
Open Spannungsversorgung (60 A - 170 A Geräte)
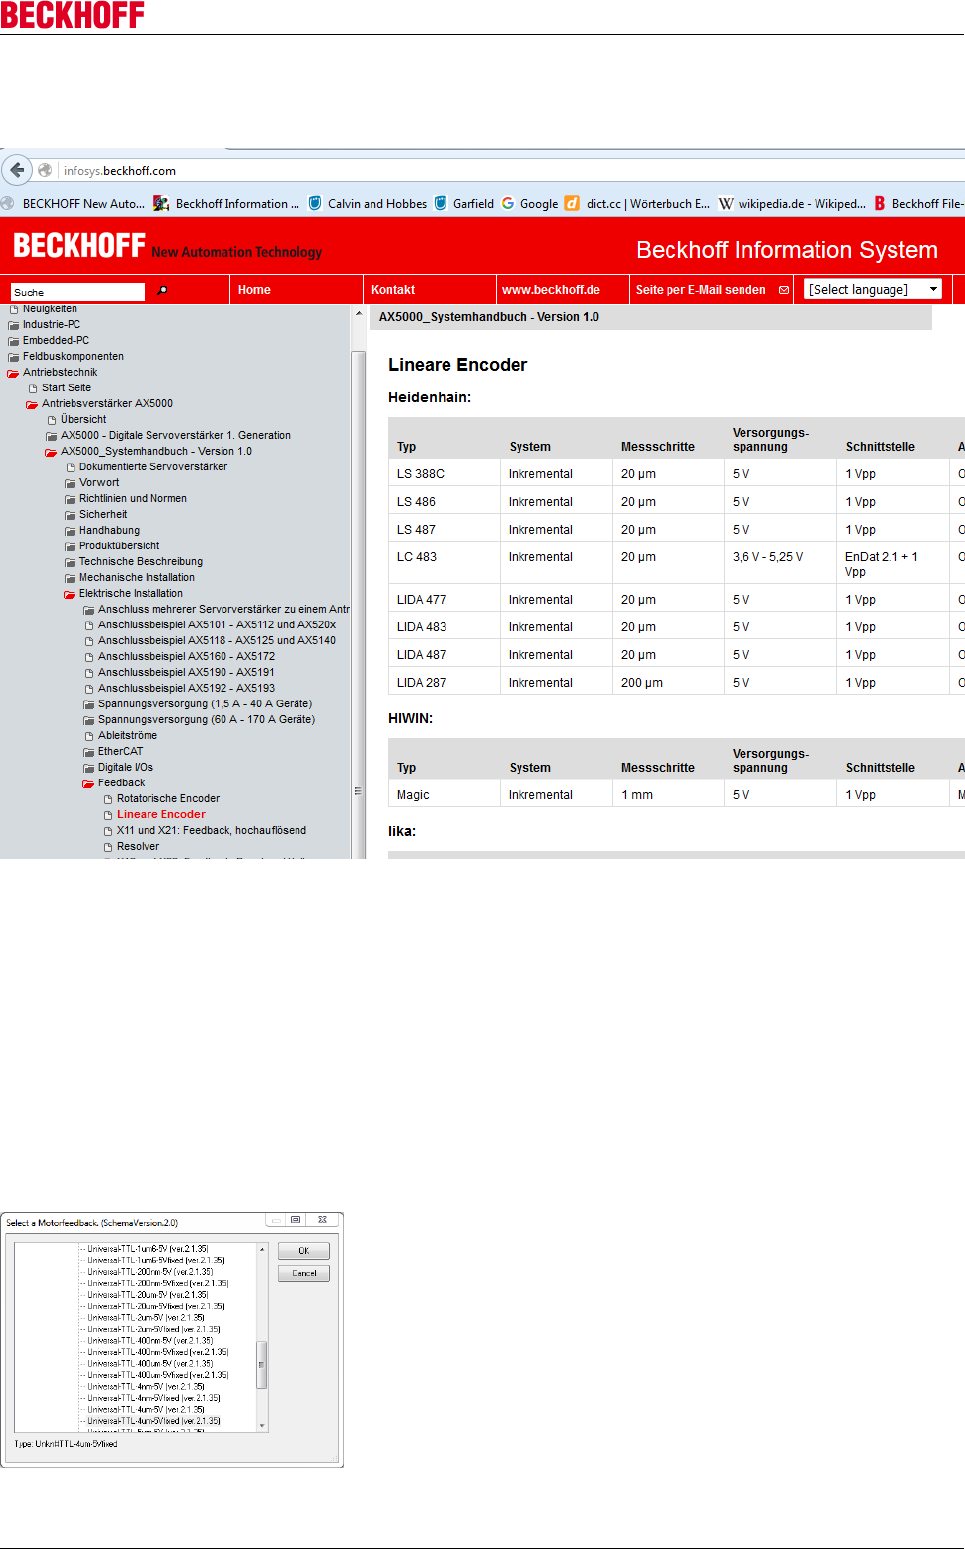[206, 719]
